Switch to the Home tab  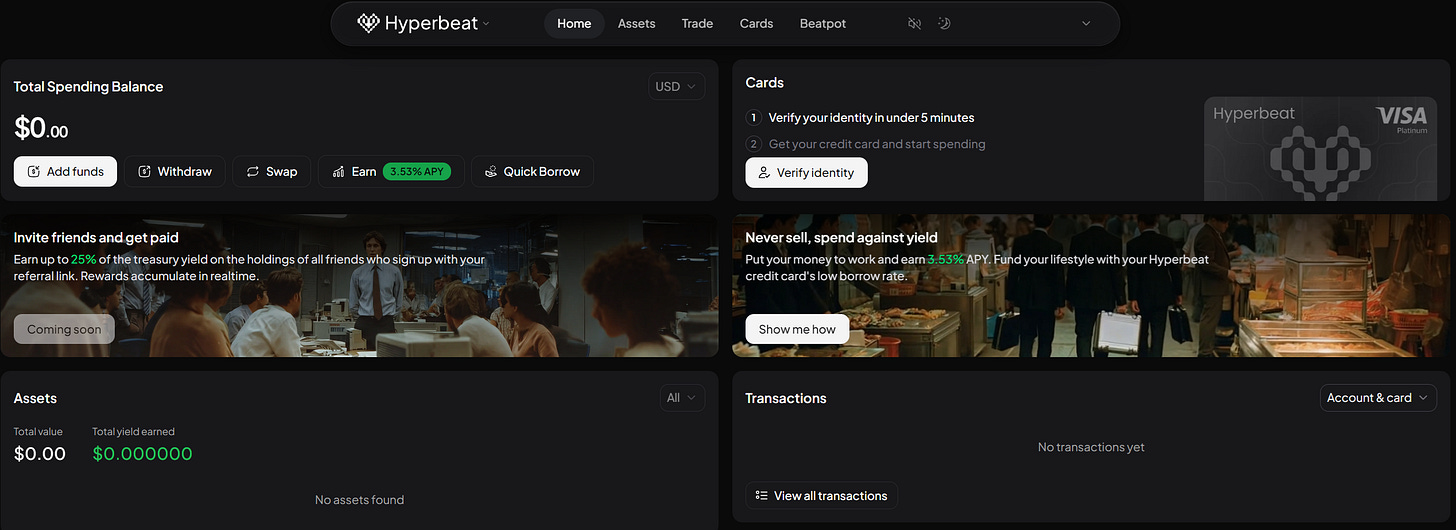coord(574,23)
